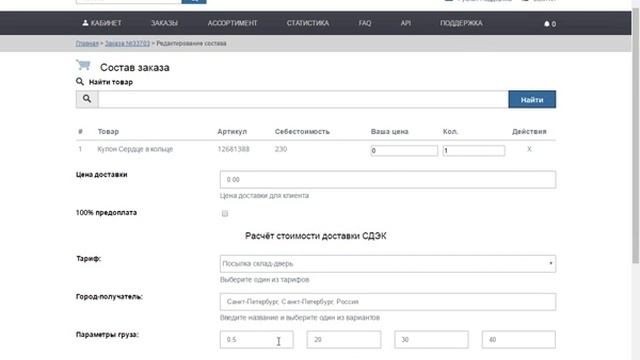Viewport: 640px width, 360px height.
Task: Click the blue Найти button
Action: point(532,99)
